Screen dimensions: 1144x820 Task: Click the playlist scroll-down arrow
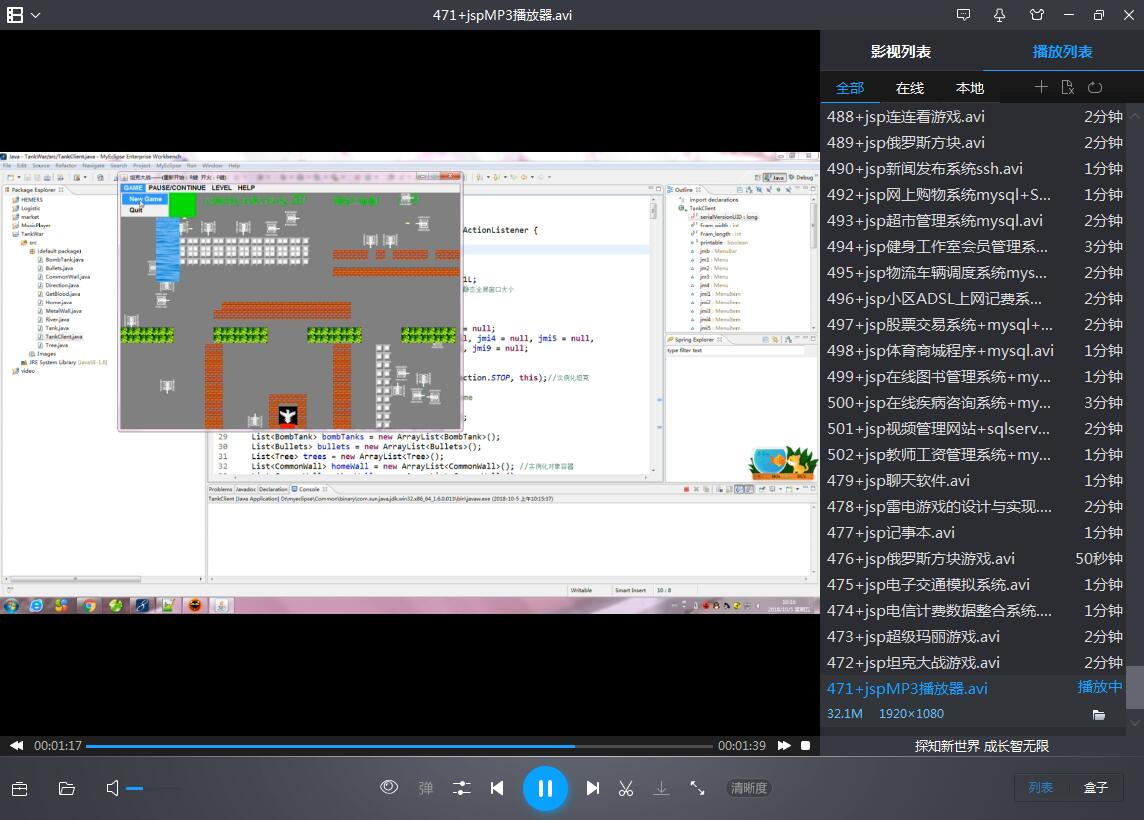click(x=1135, y=722)
